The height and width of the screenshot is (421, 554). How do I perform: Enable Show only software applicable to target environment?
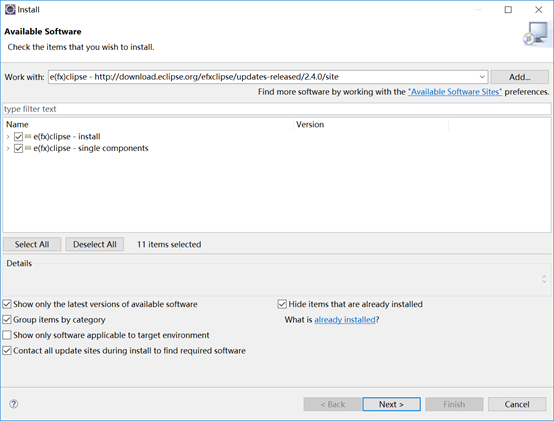pyautogui.click(x=7, y=335)
